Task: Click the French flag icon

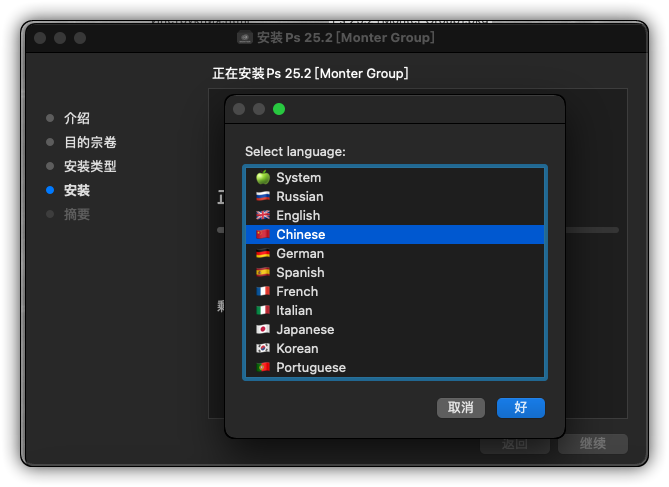Action: [x=263, y=291]
